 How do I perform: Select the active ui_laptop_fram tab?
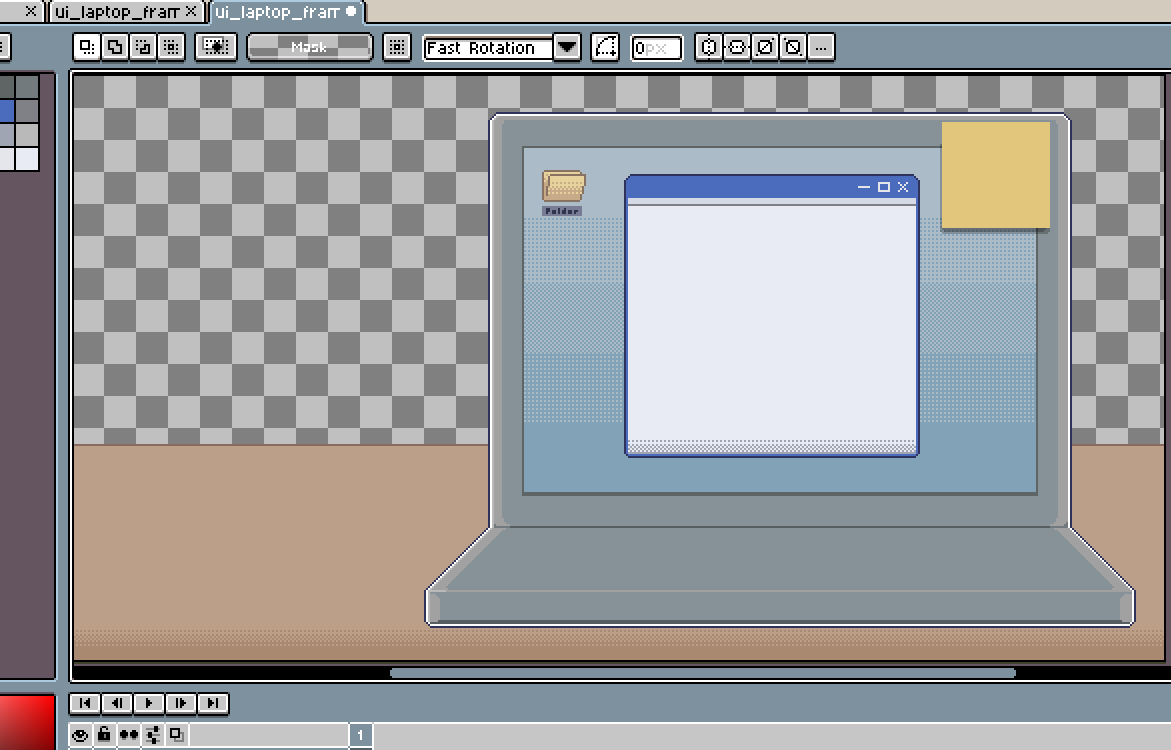point(280,14)
